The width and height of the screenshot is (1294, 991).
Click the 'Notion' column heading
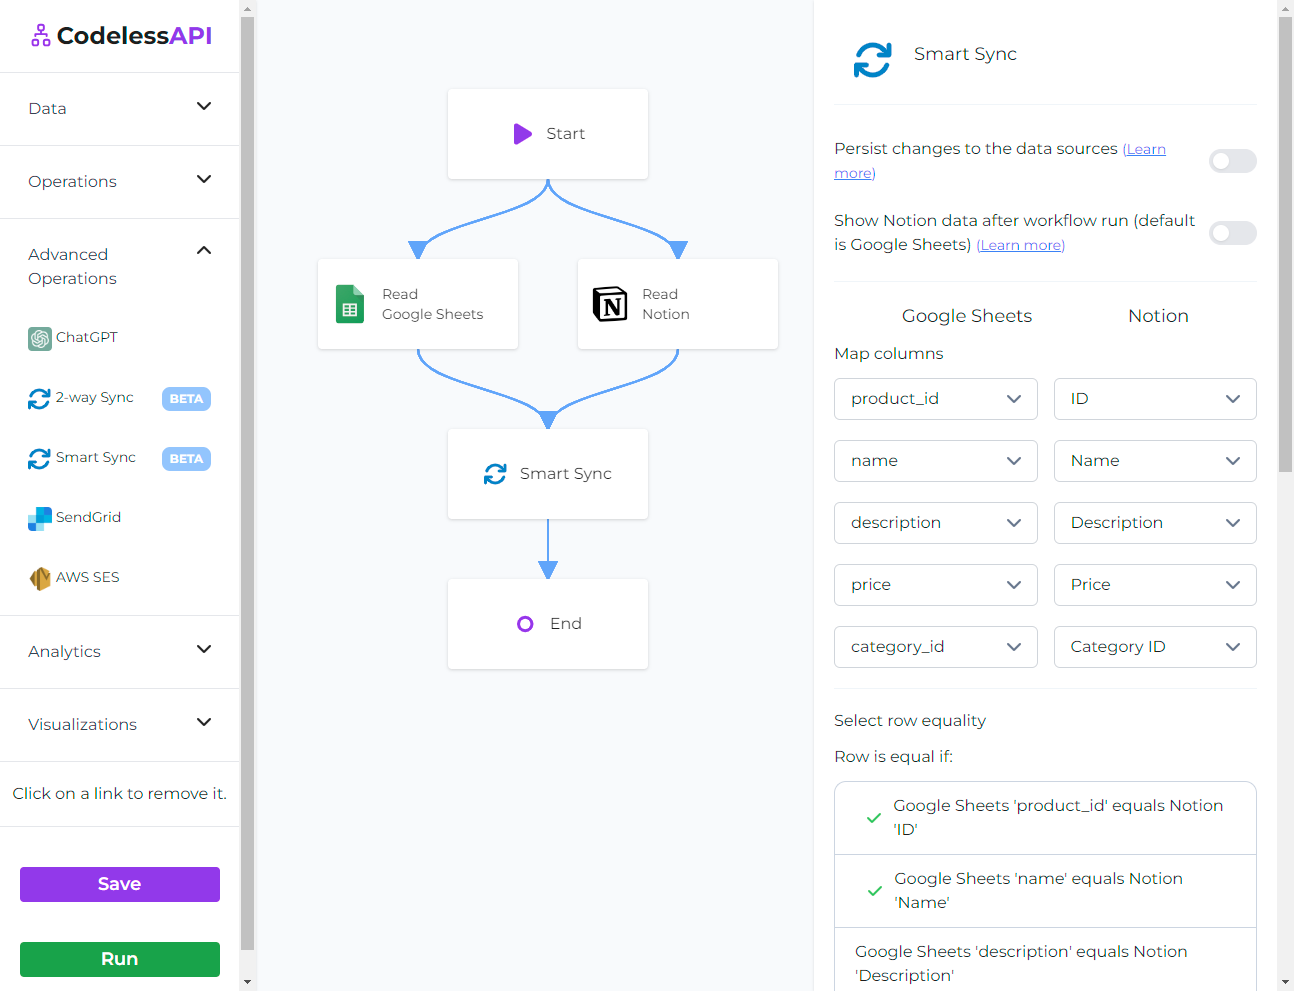click(1158, 316)
